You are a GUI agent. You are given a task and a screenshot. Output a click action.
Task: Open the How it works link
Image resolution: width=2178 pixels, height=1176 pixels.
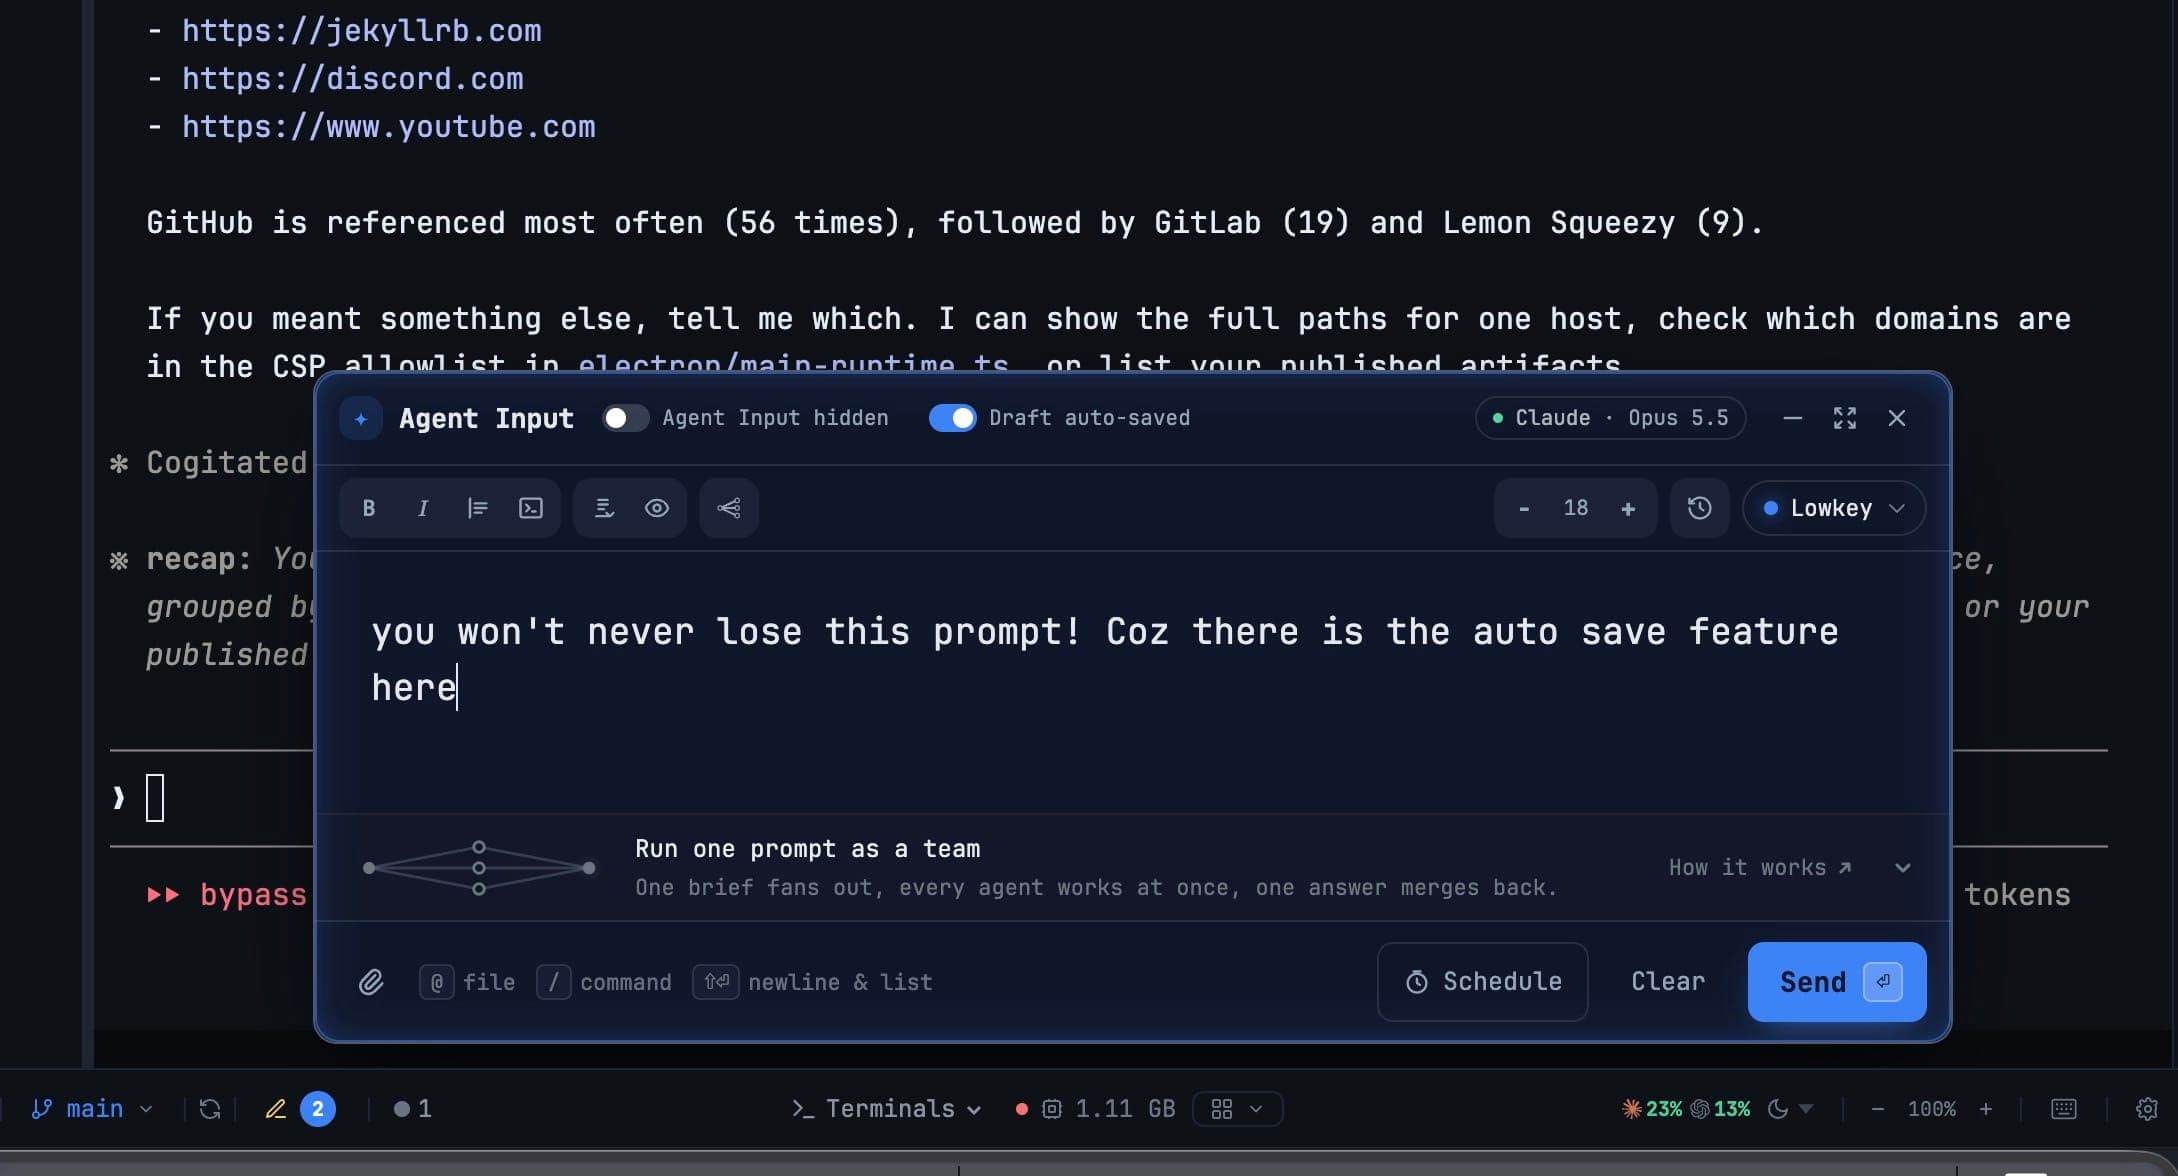(x=1760, y=868)
